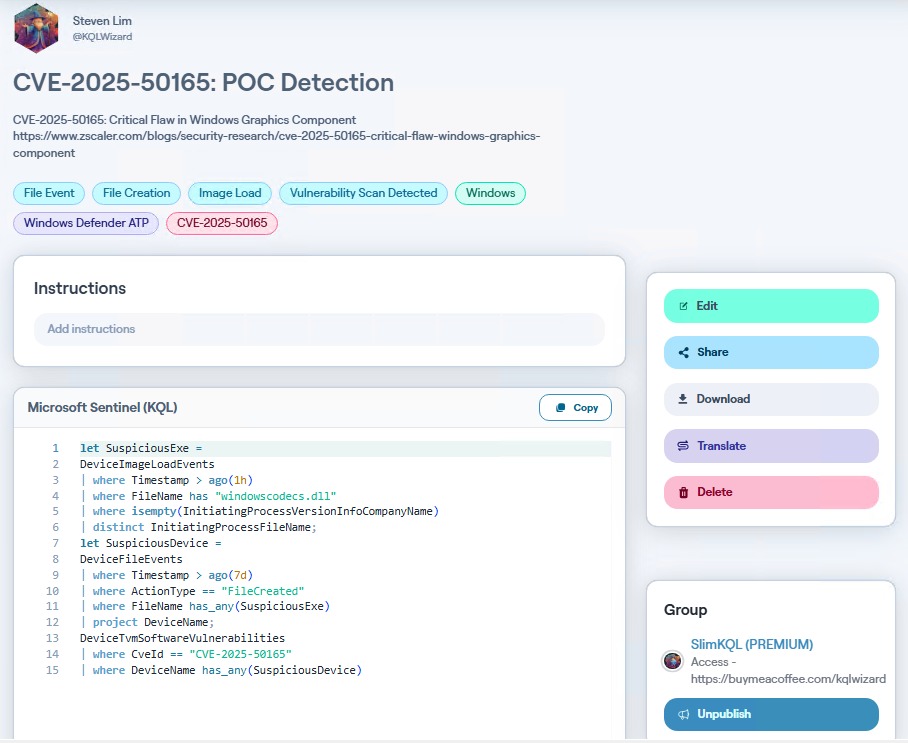Open the Translate action via its icon
This screenshot has width=908, height=743.
coord(685,445)
